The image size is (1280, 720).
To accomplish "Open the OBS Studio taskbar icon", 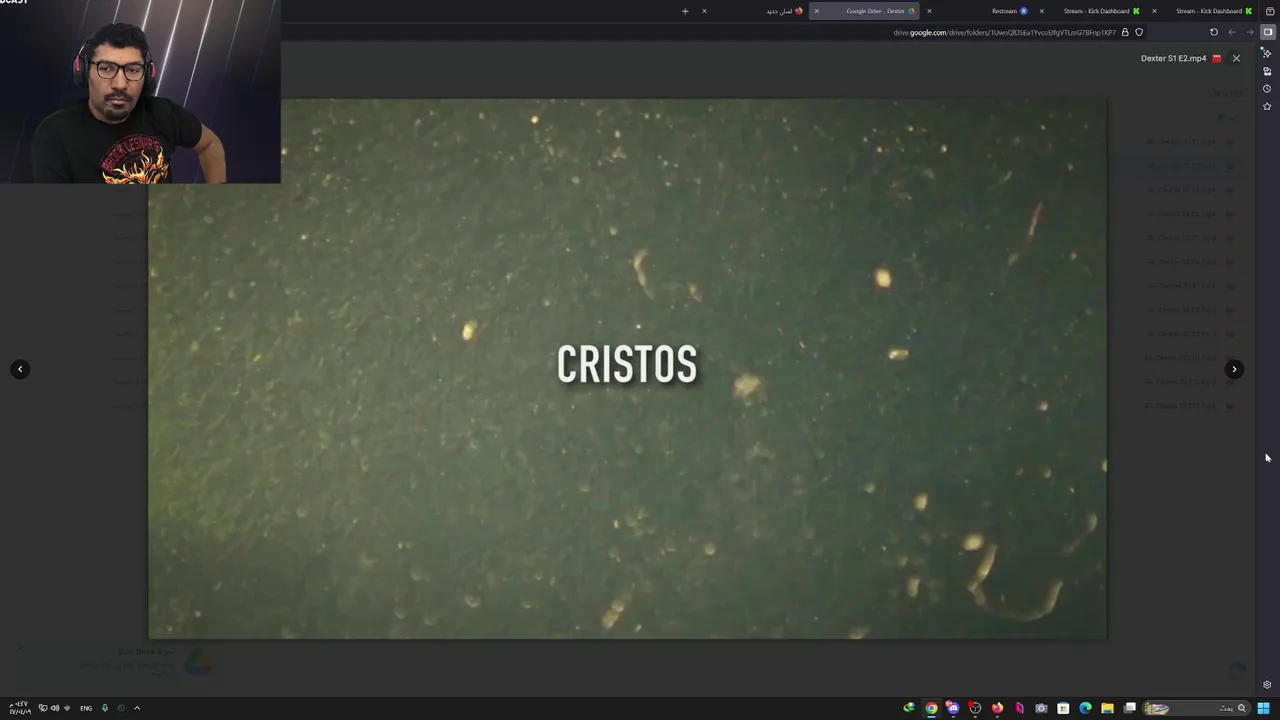I will point(975,708).
